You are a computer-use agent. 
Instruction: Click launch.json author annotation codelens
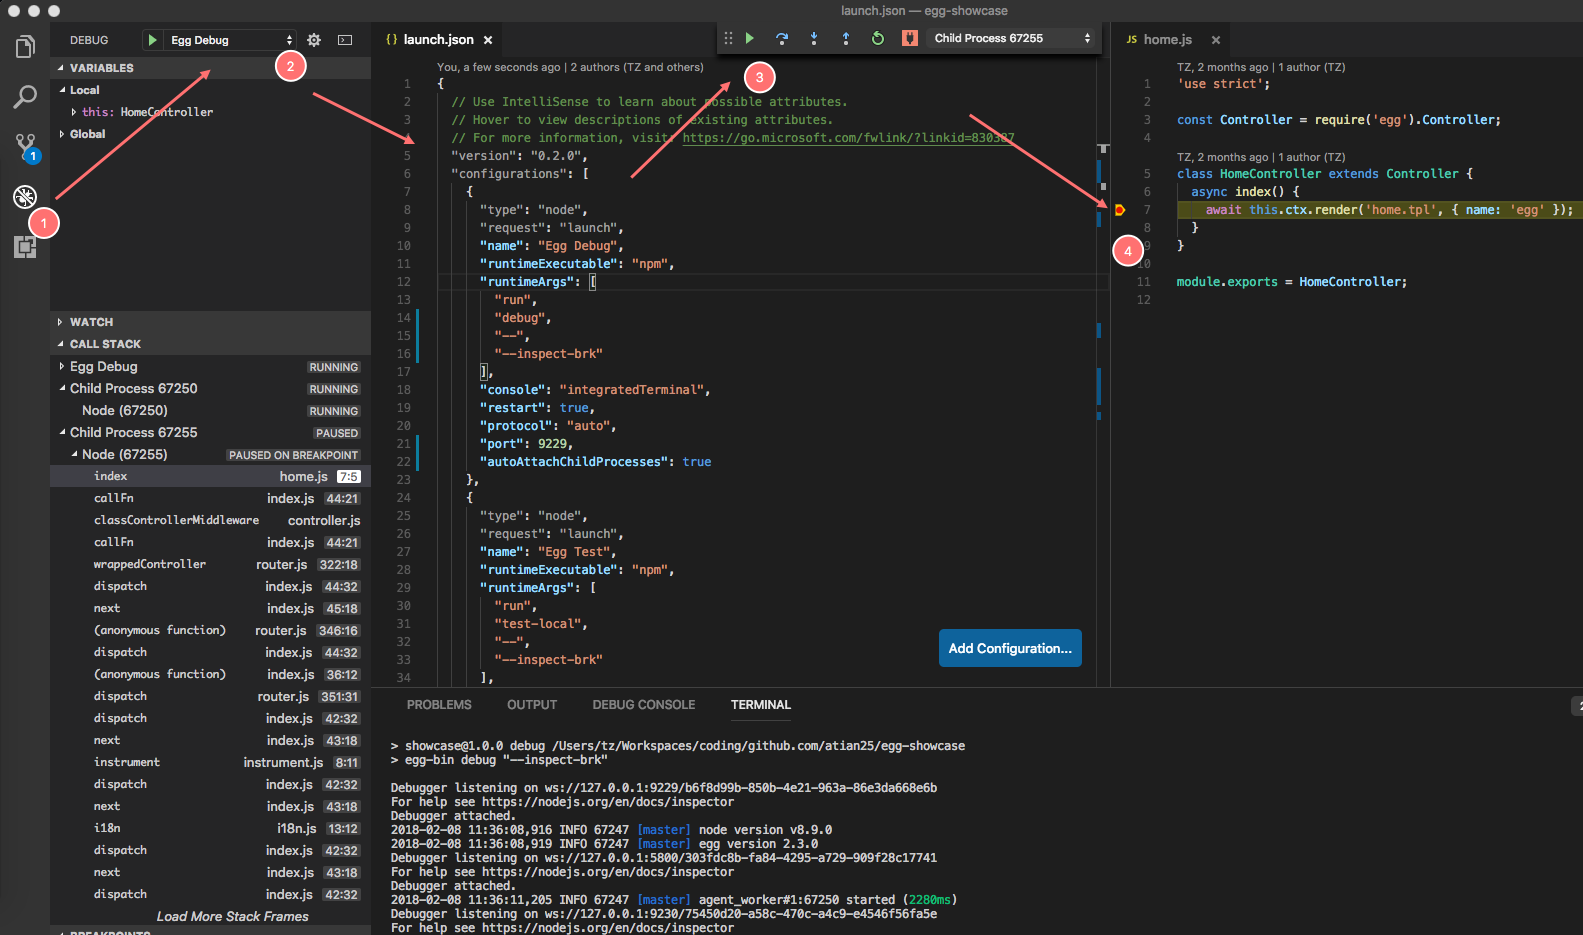pos(570,67)
